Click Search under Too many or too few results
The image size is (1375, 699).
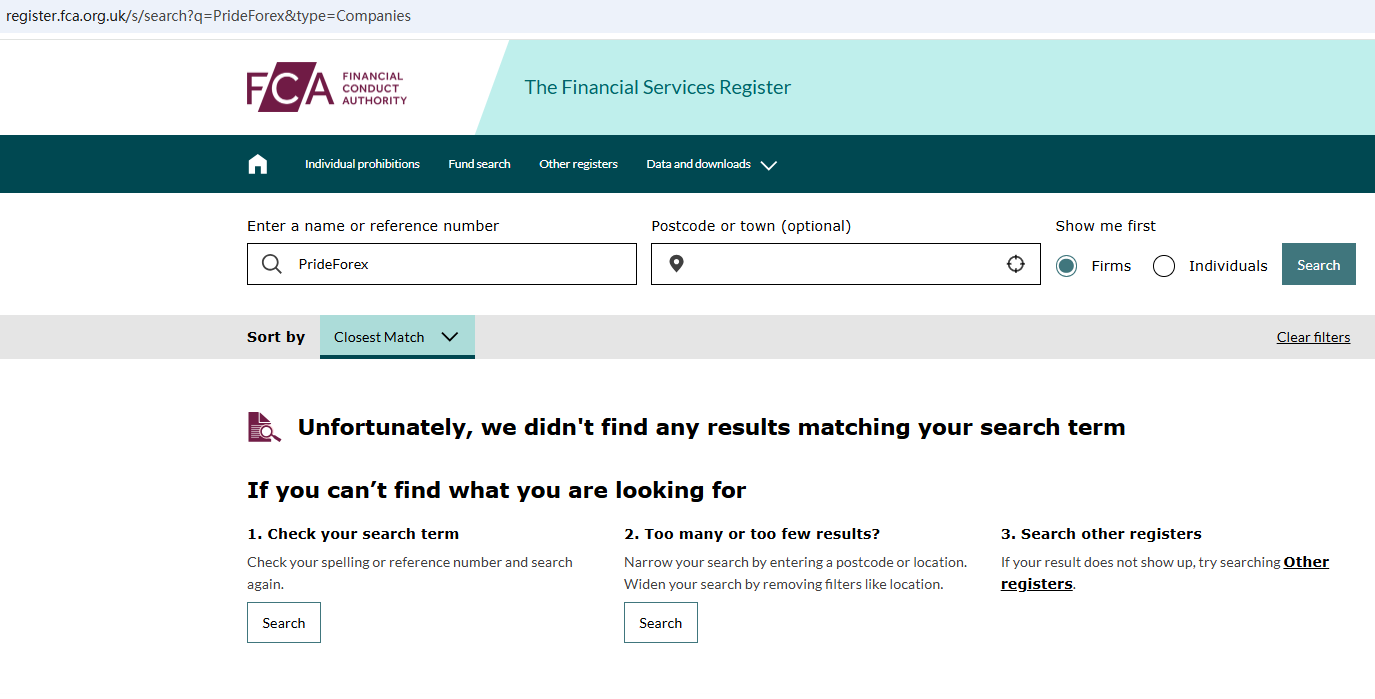[x=661, y=623]
